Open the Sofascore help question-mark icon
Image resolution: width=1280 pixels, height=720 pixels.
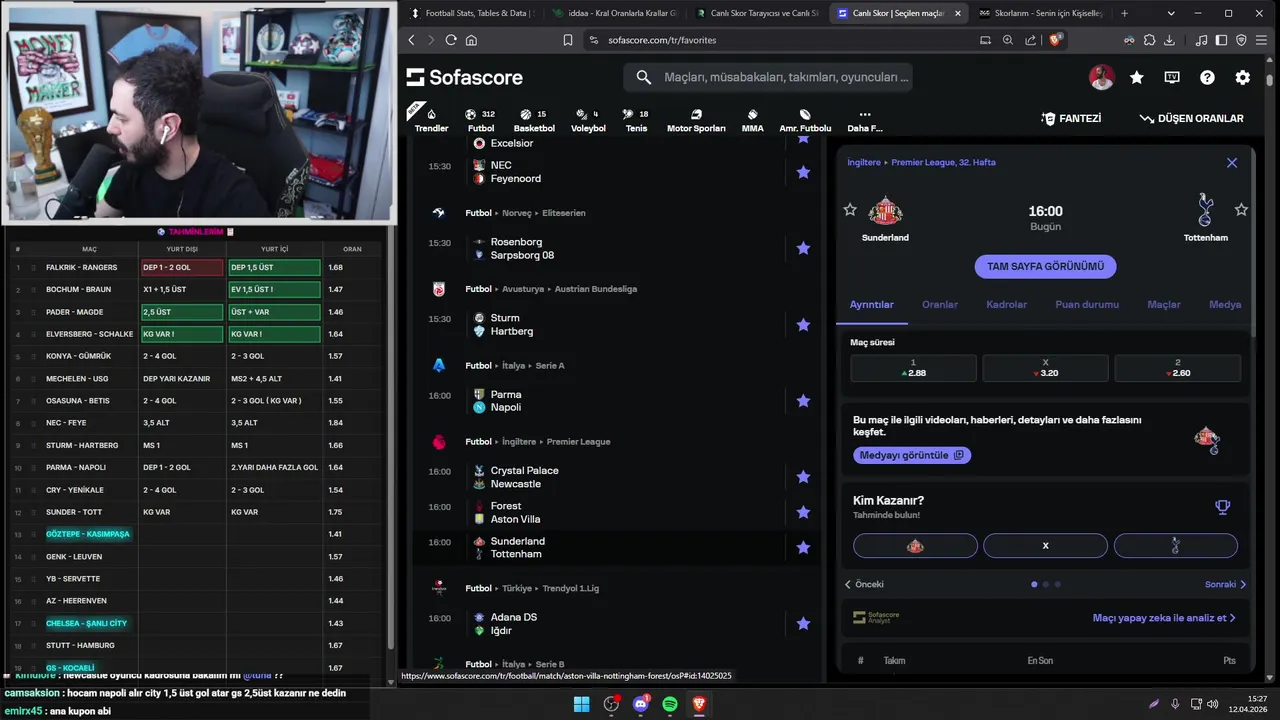point(1207,77)
